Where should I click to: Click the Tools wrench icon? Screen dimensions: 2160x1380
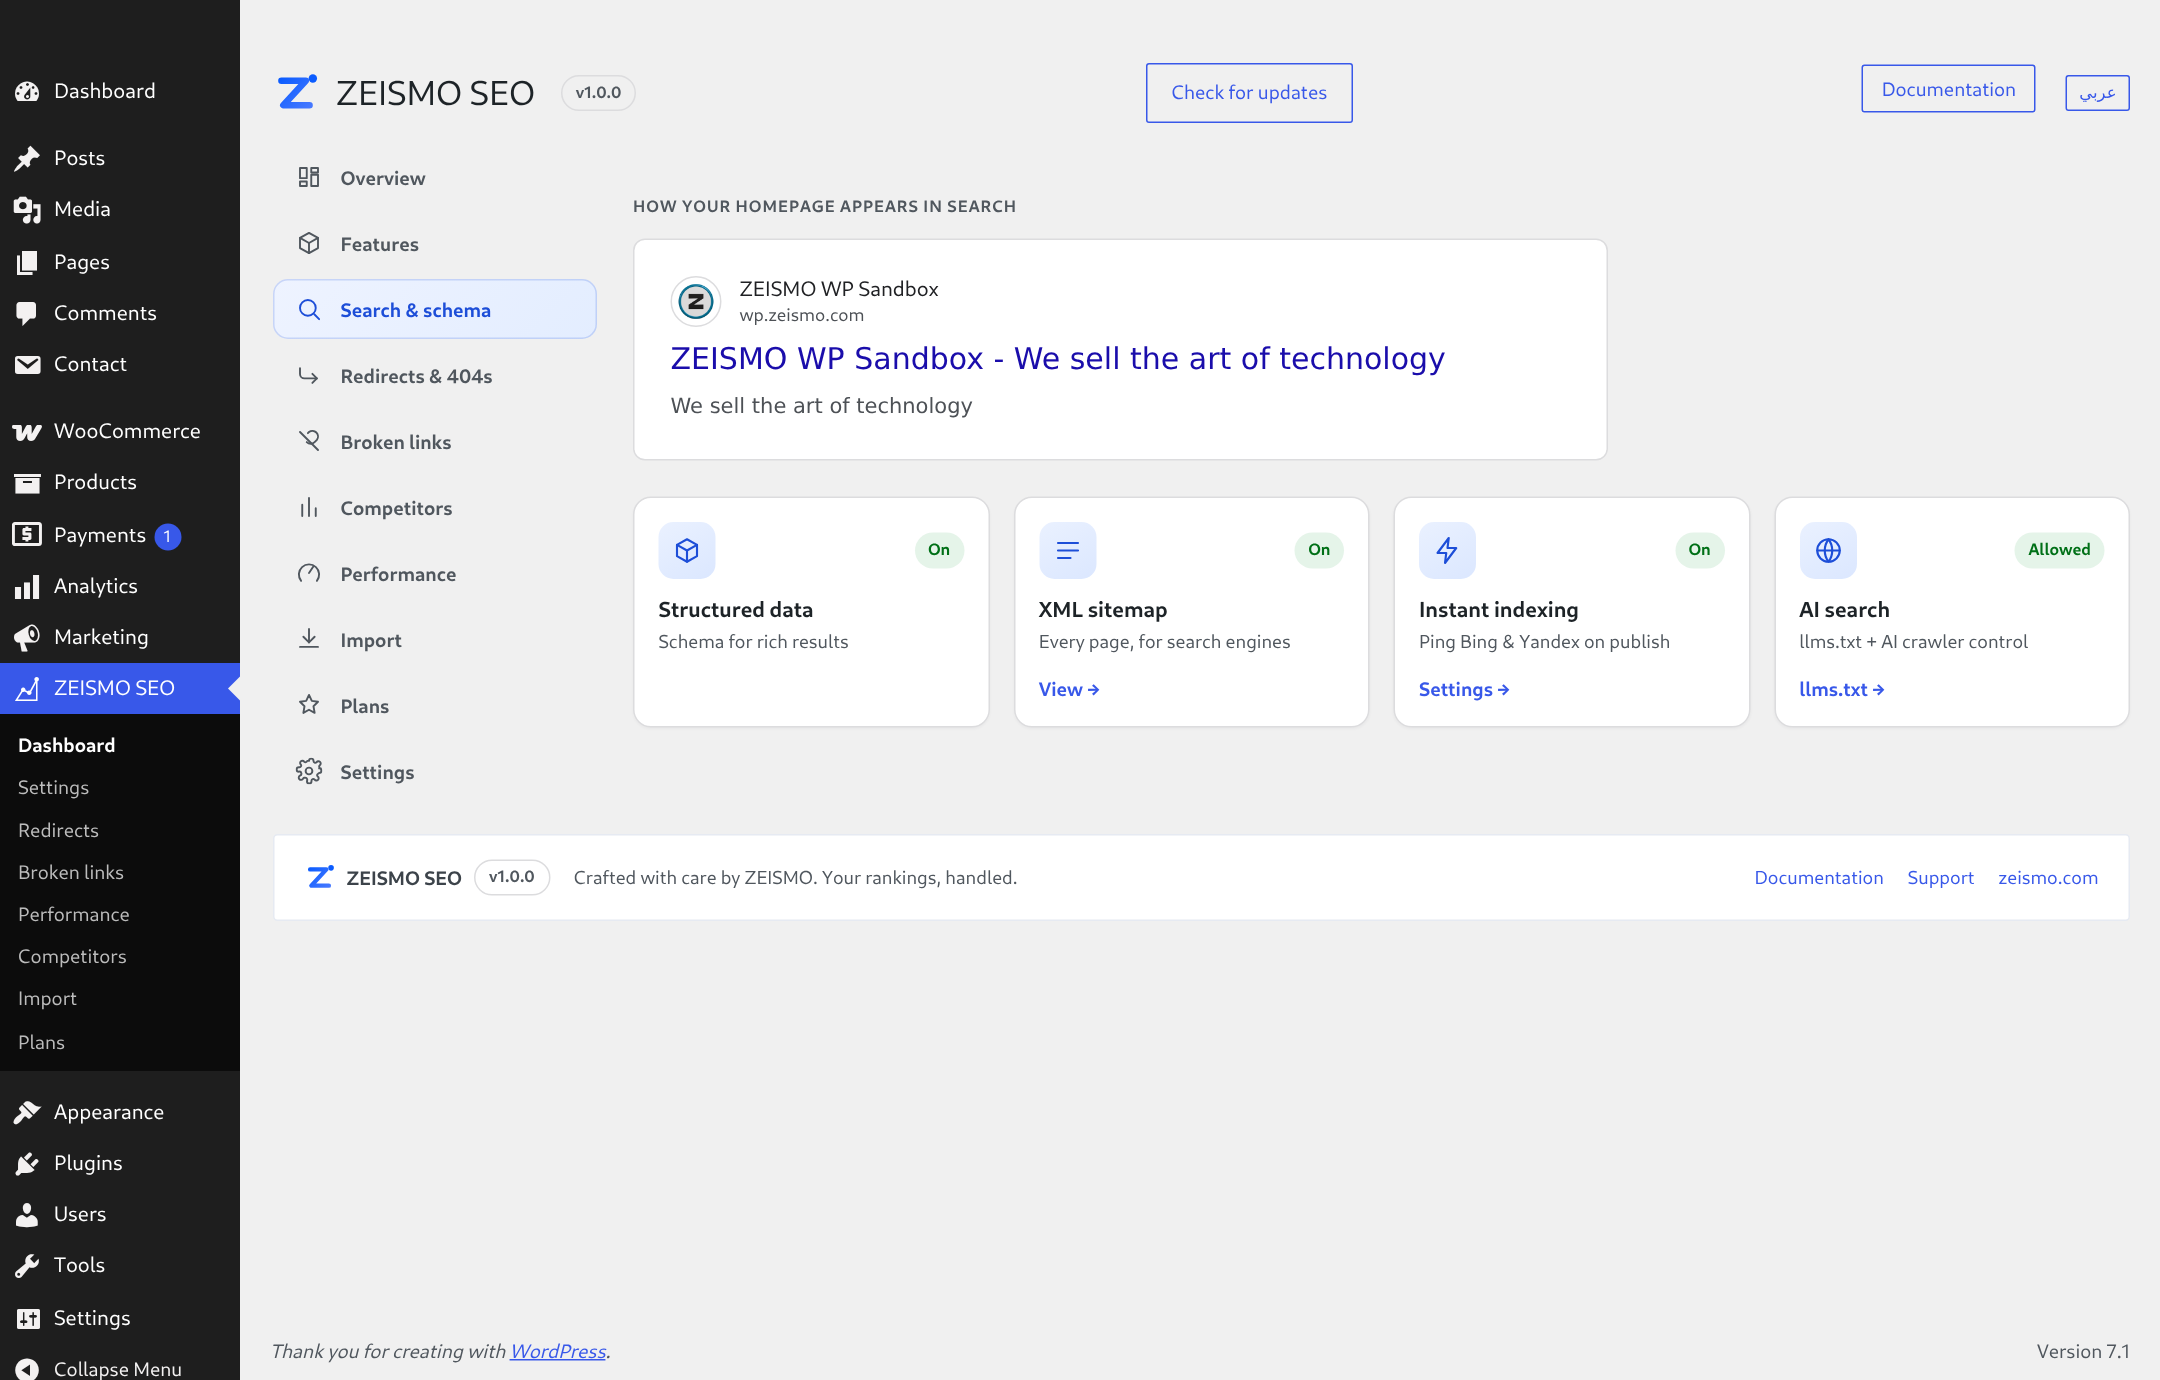pyautogui.click(x=27, y=1265)
